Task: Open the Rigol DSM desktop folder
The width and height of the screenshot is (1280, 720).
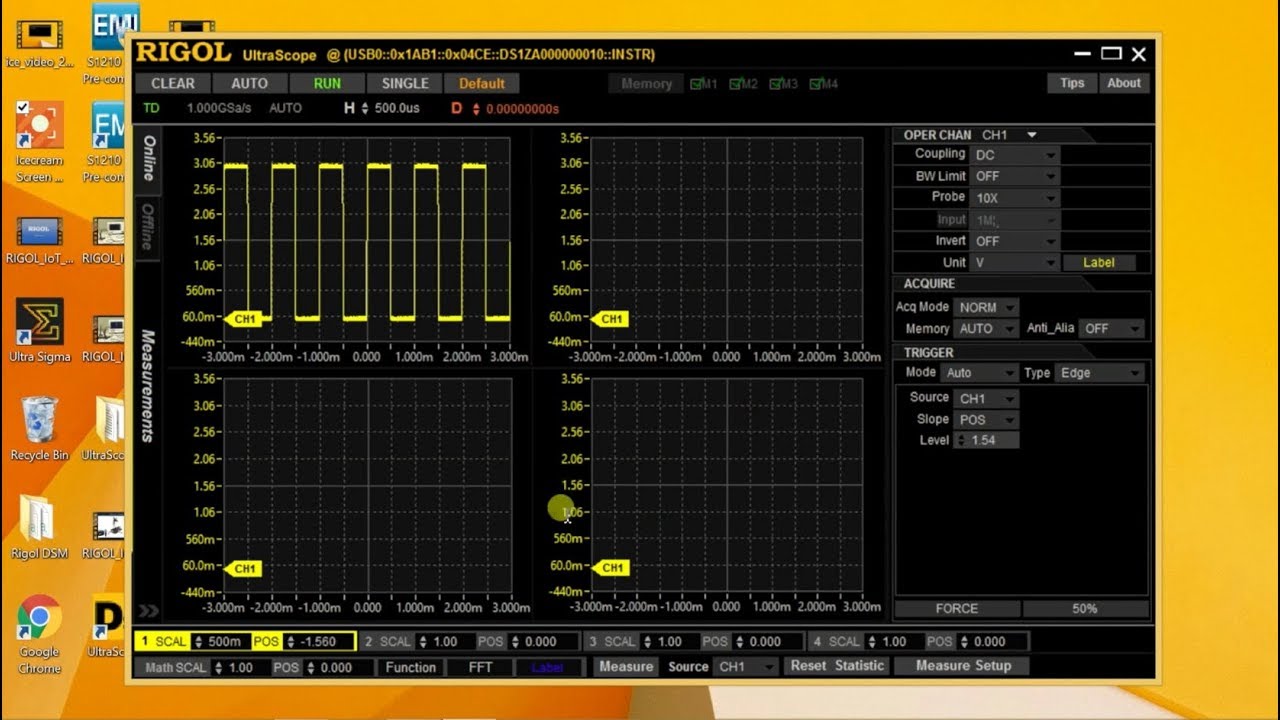Action: pos(40,527)
